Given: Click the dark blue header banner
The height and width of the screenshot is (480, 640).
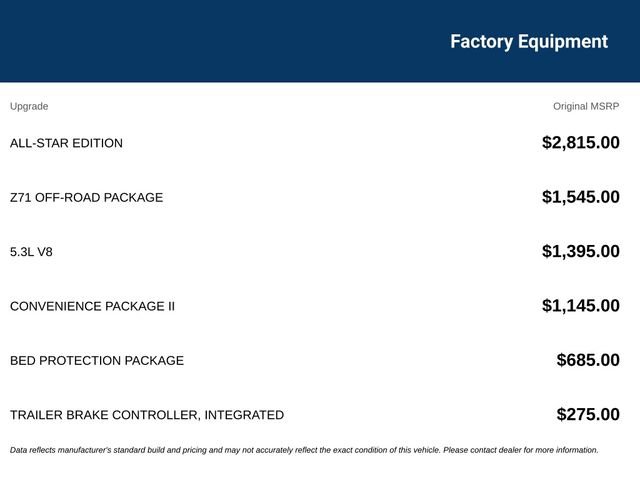Looking at the screenshot, I should click(320, 41).
